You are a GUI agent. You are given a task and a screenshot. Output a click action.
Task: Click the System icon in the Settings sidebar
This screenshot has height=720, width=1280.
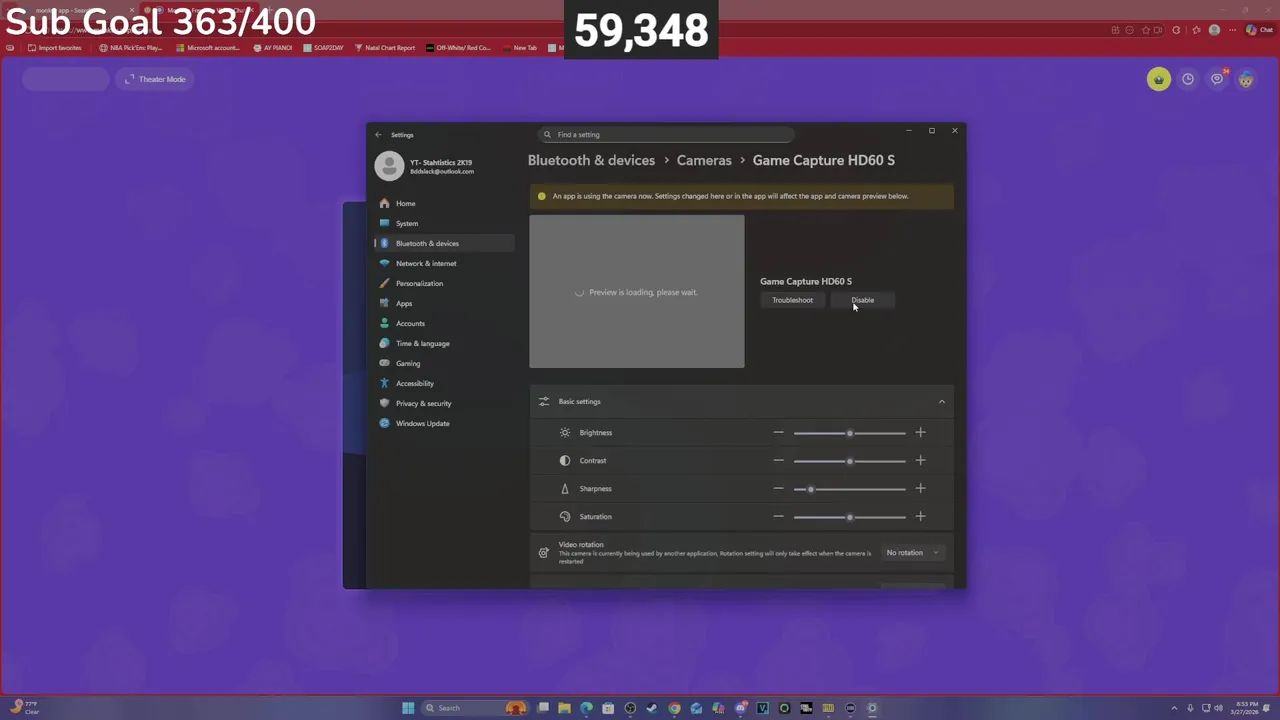(x=384, y=223)
